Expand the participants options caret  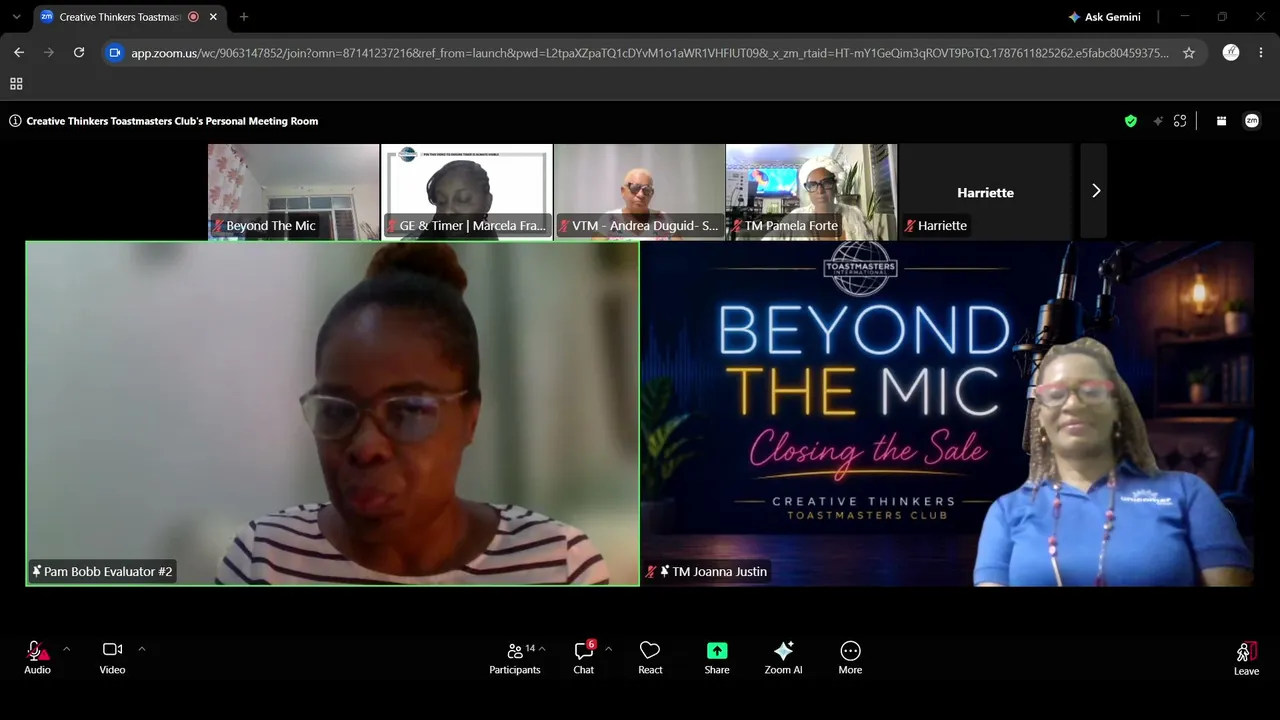(542, 649)
